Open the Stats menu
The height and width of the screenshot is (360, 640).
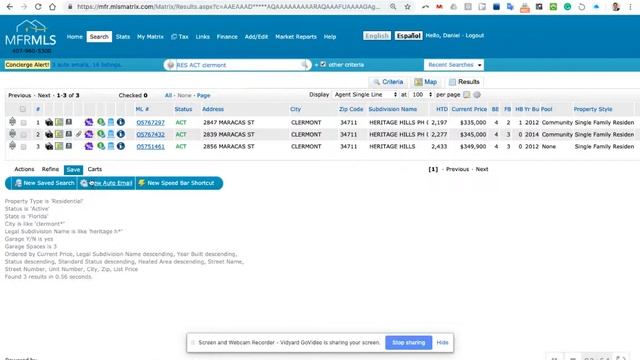tap(122, 37)
